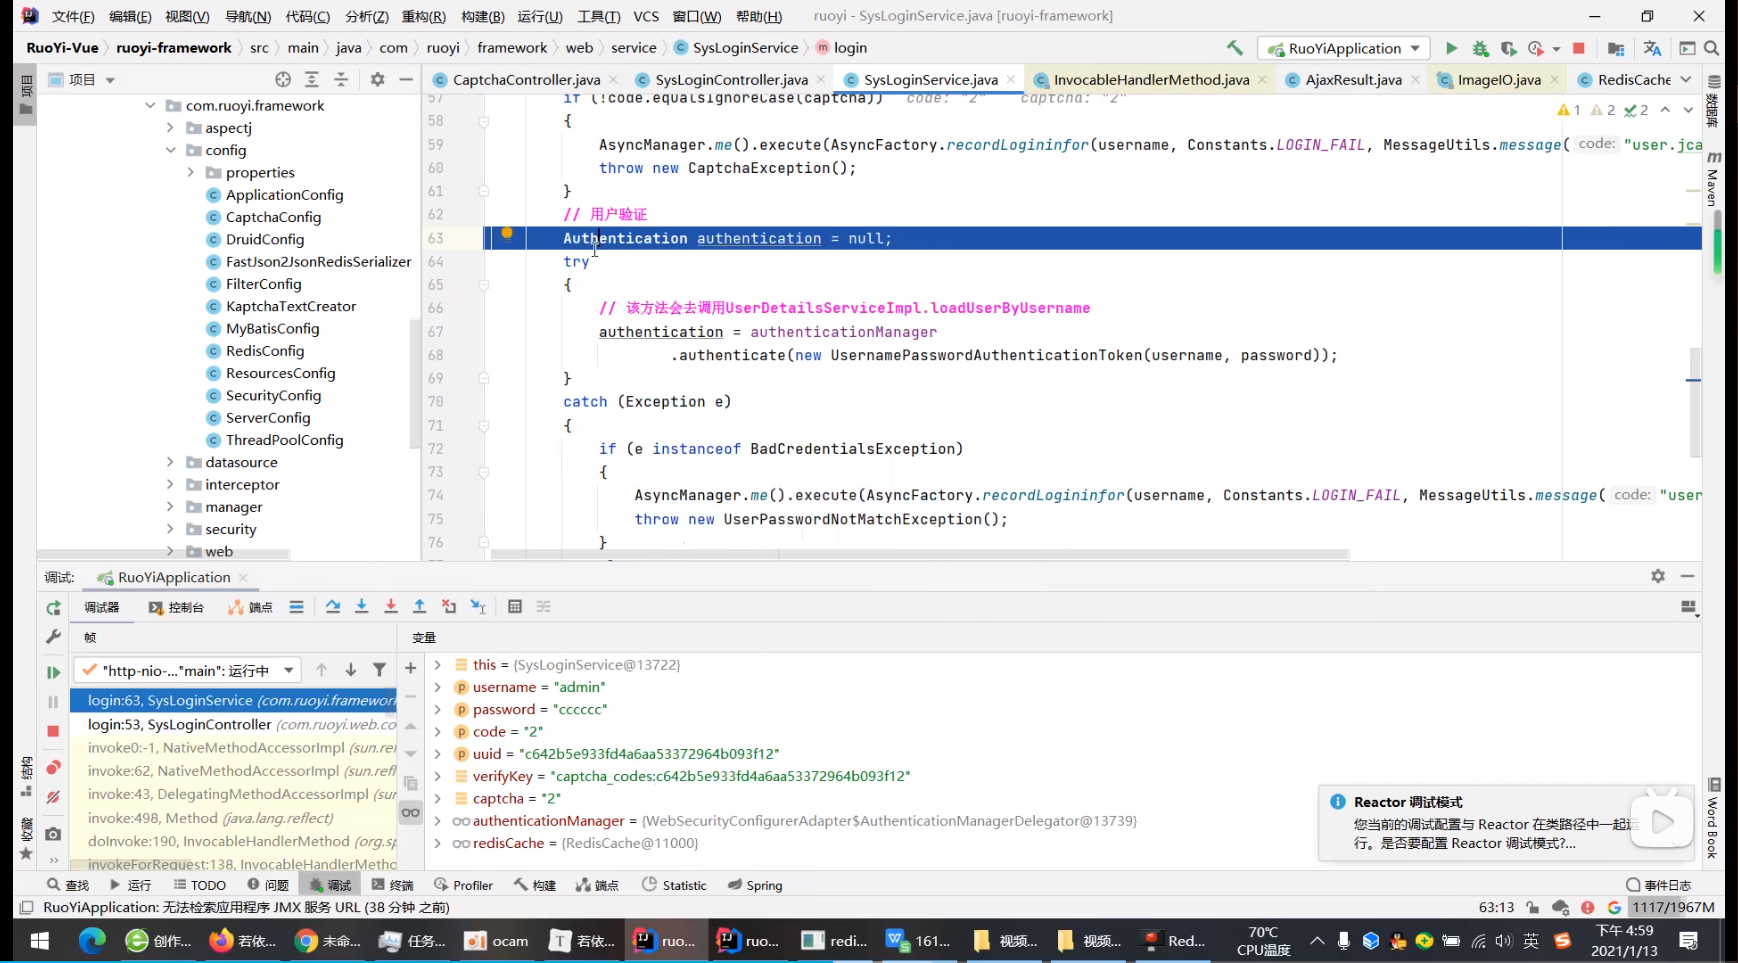Open the 终端 terminal tool window
This screenshot has width=1738, height=963.
click(x=392, y=885)
